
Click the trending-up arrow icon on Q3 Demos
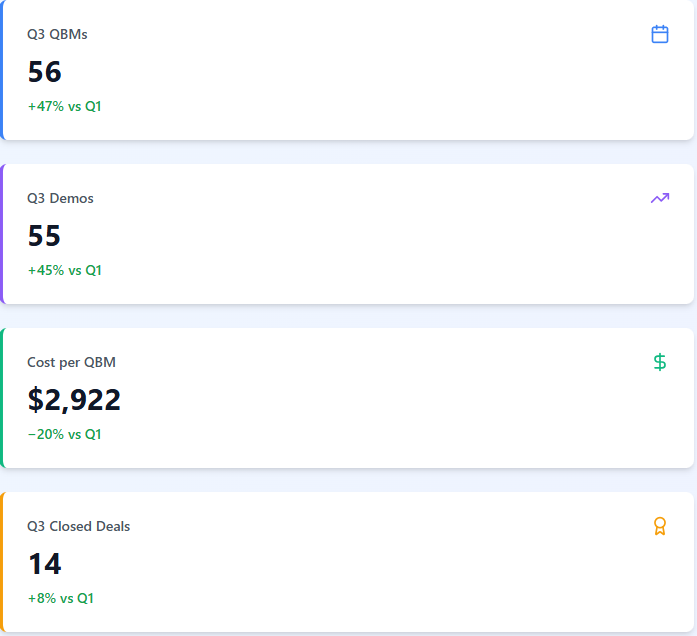pos(659,198)
